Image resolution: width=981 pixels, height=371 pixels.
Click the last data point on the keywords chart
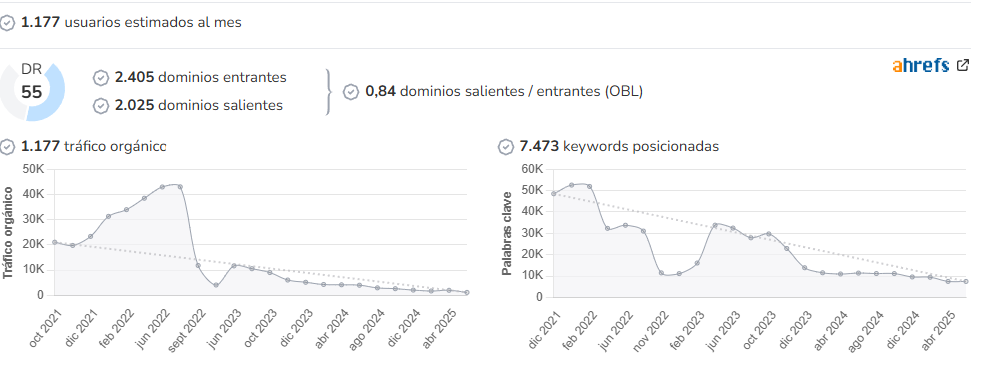point(966,282)
